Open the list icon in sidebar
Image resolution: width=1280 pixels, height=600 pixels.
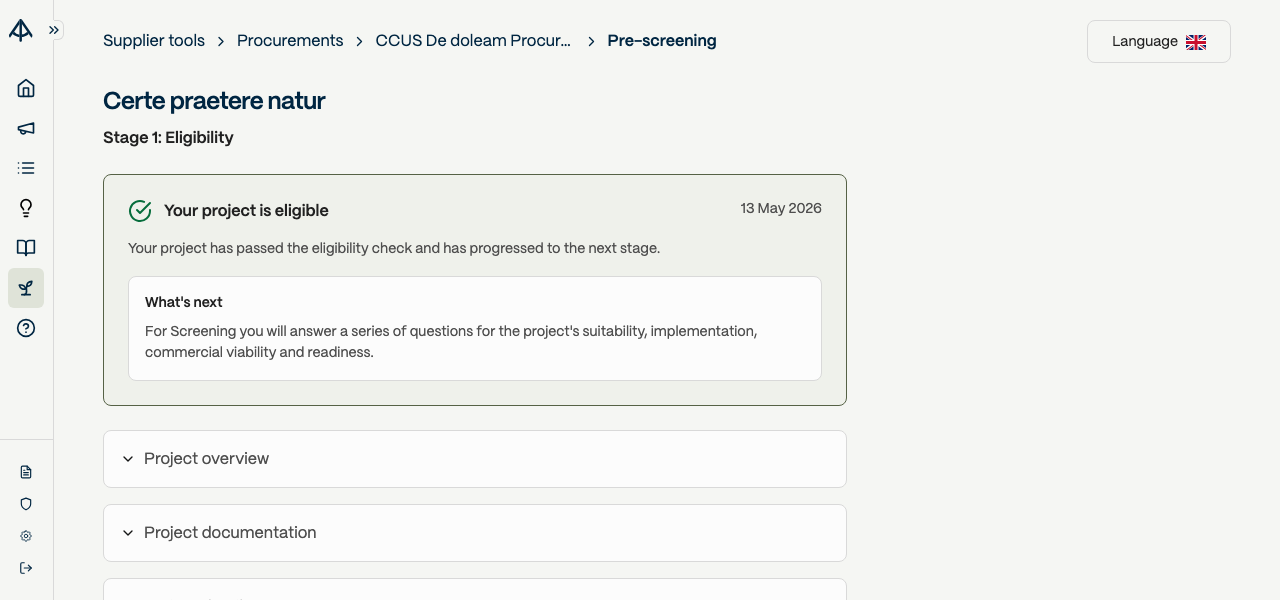click(26, 168)
